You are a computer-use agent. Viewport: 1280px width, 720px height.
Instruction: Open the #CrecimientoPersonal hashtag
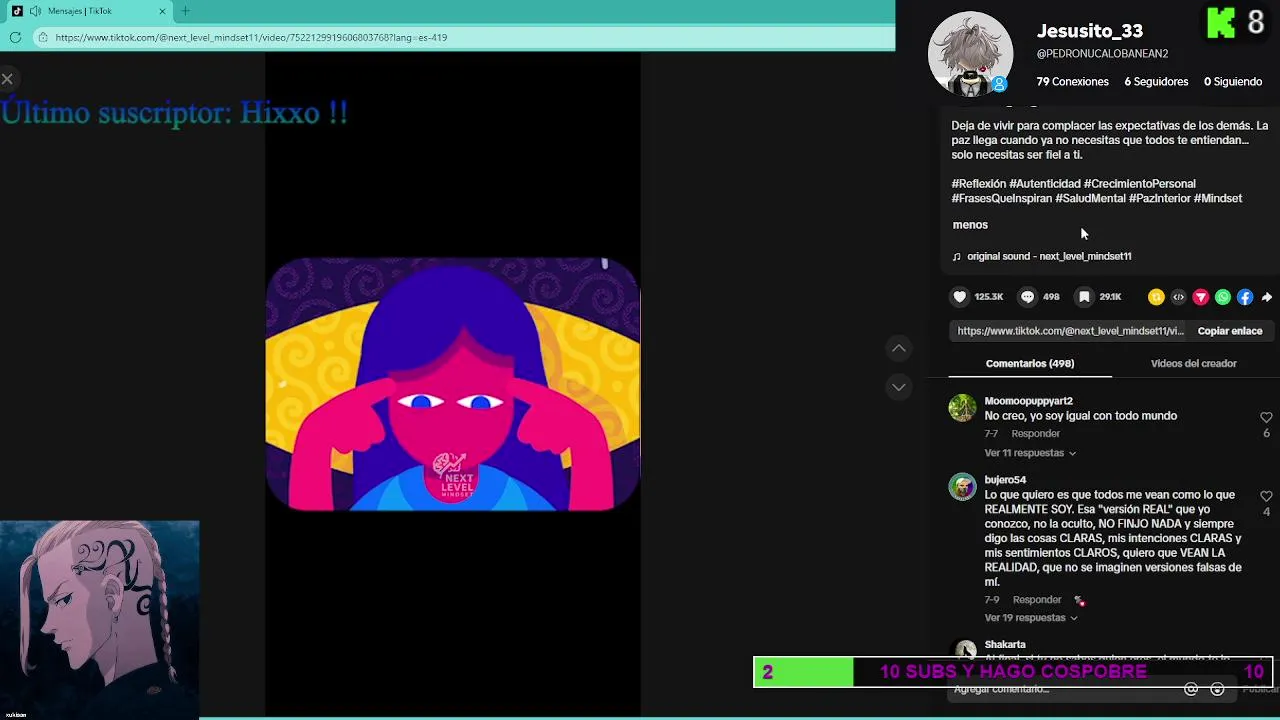(x=1139, y=184)
